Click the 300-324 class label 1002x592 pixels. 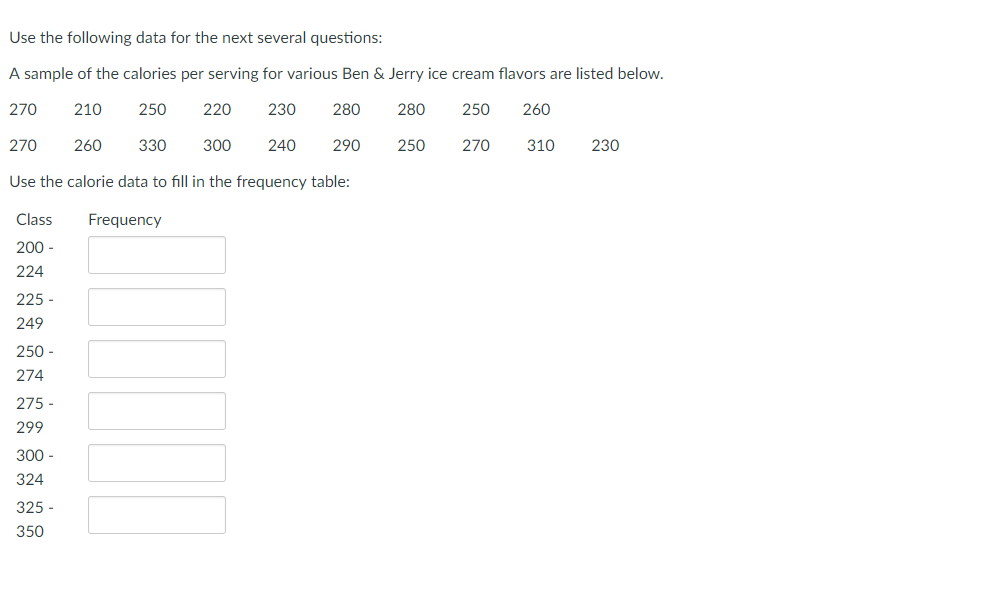(34, 467)
